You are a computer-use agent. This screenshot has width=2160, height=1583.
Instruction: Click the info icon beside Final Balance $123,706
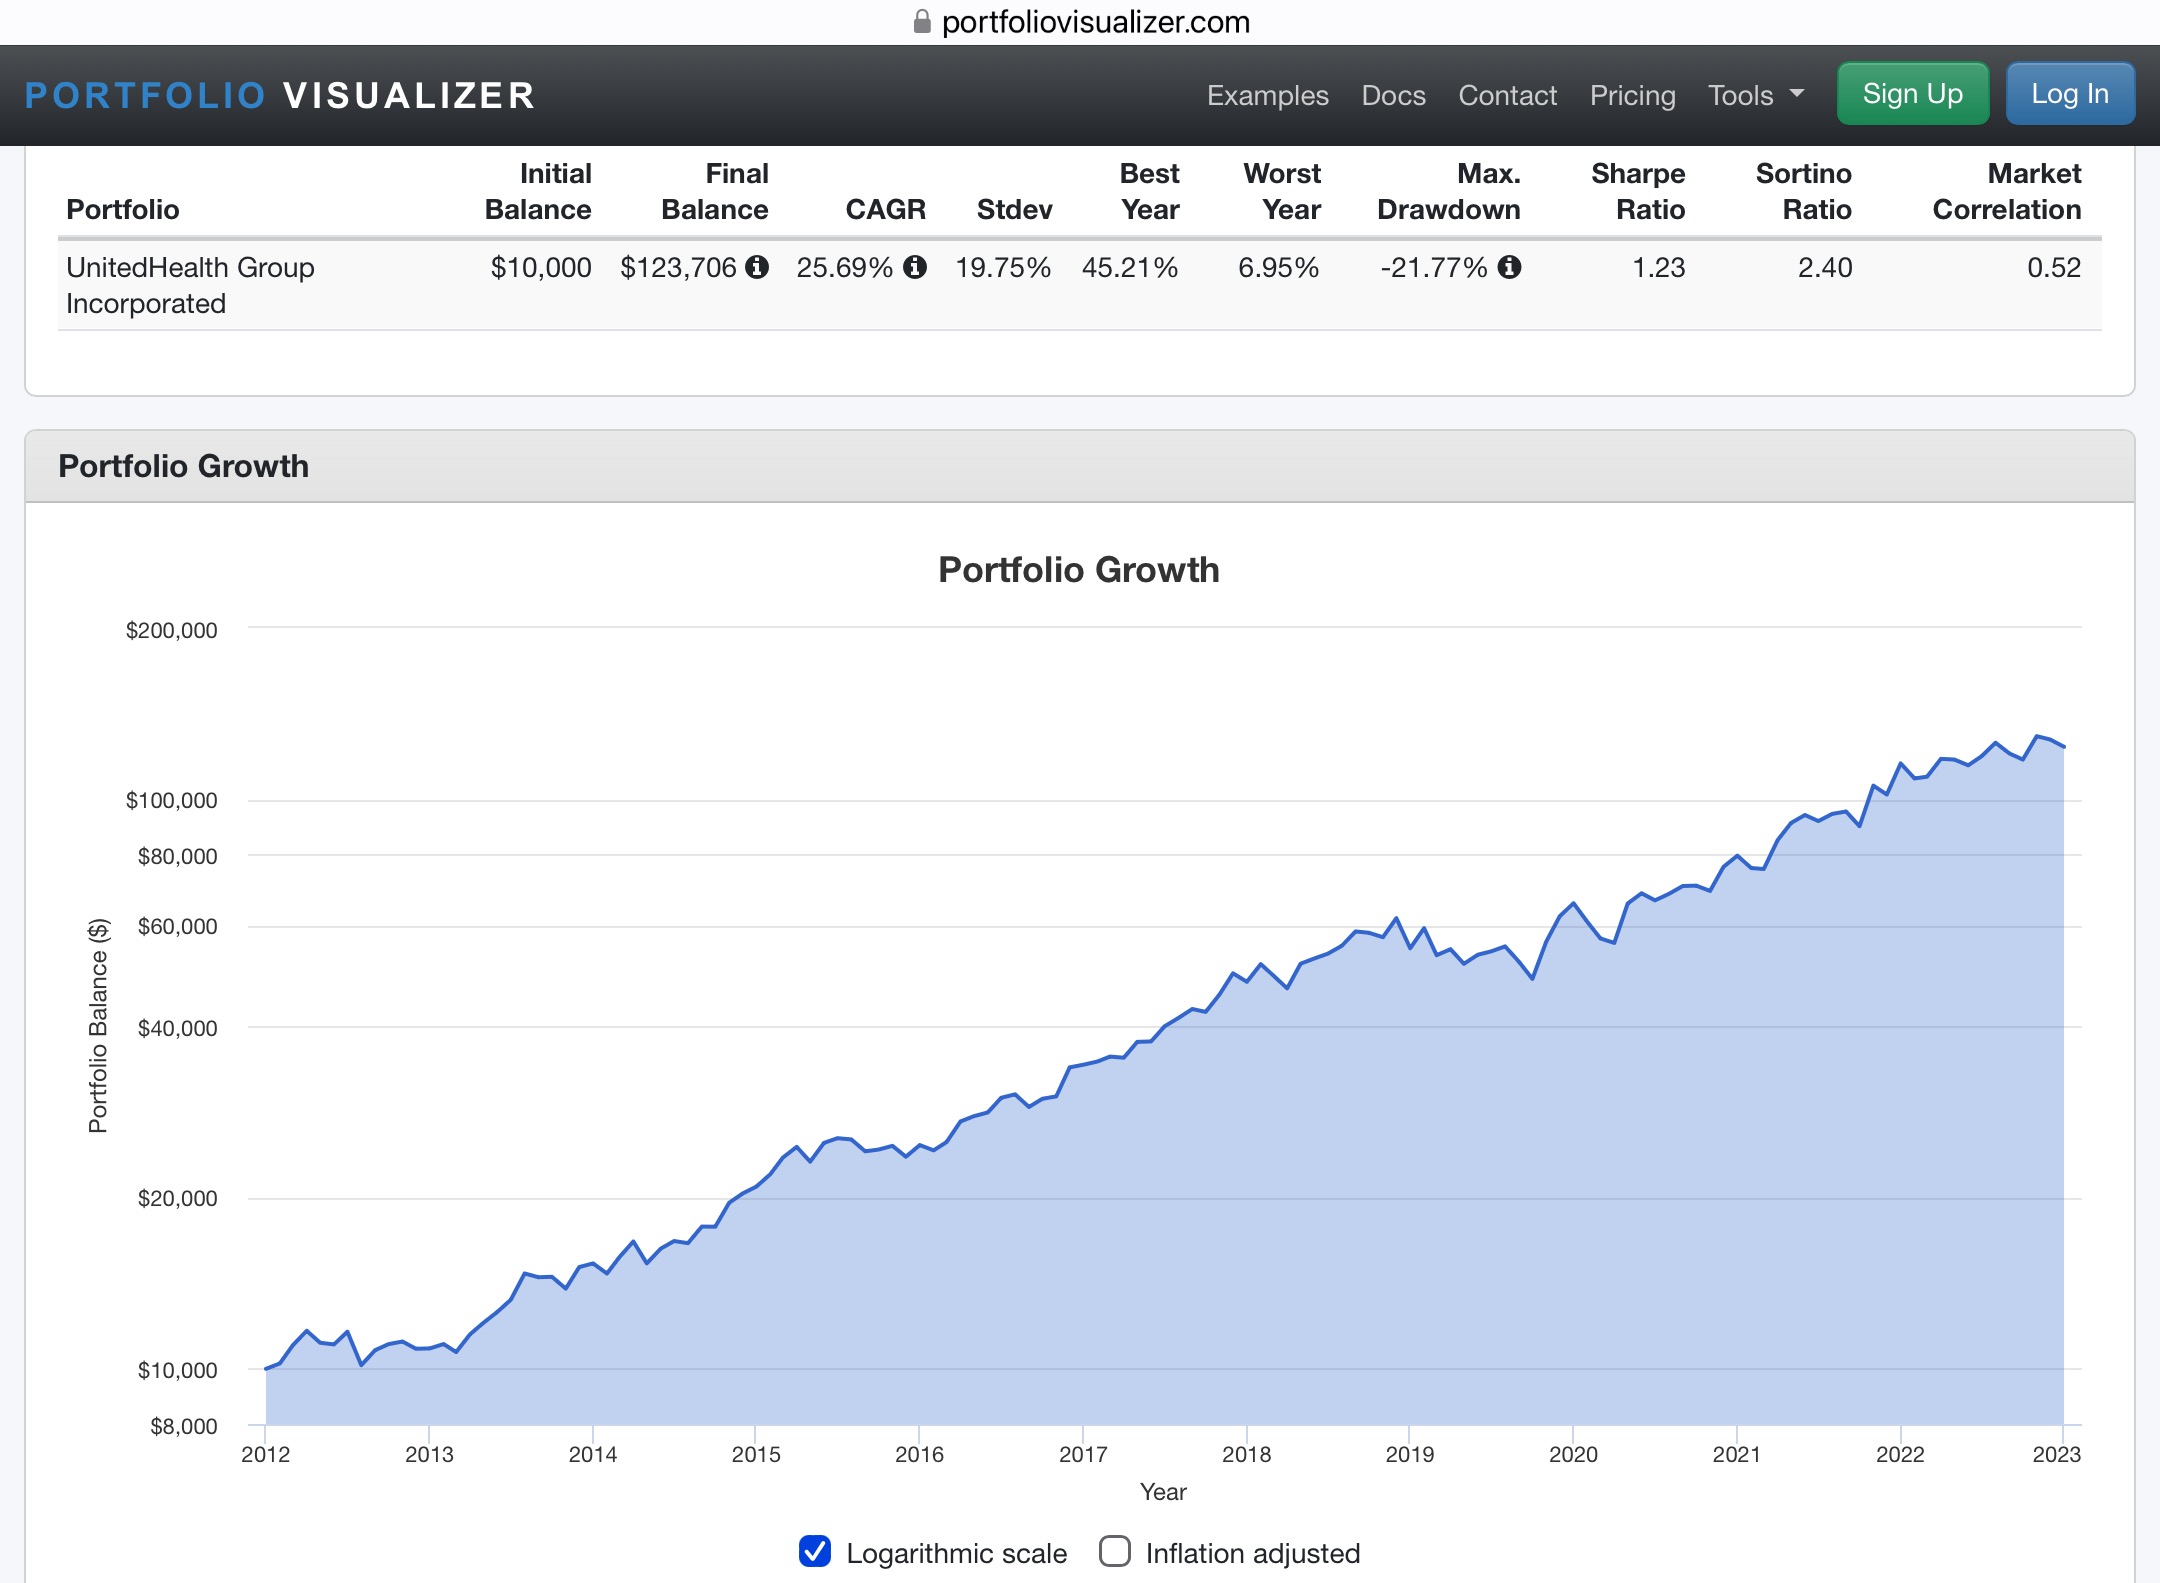pos(758,267)
